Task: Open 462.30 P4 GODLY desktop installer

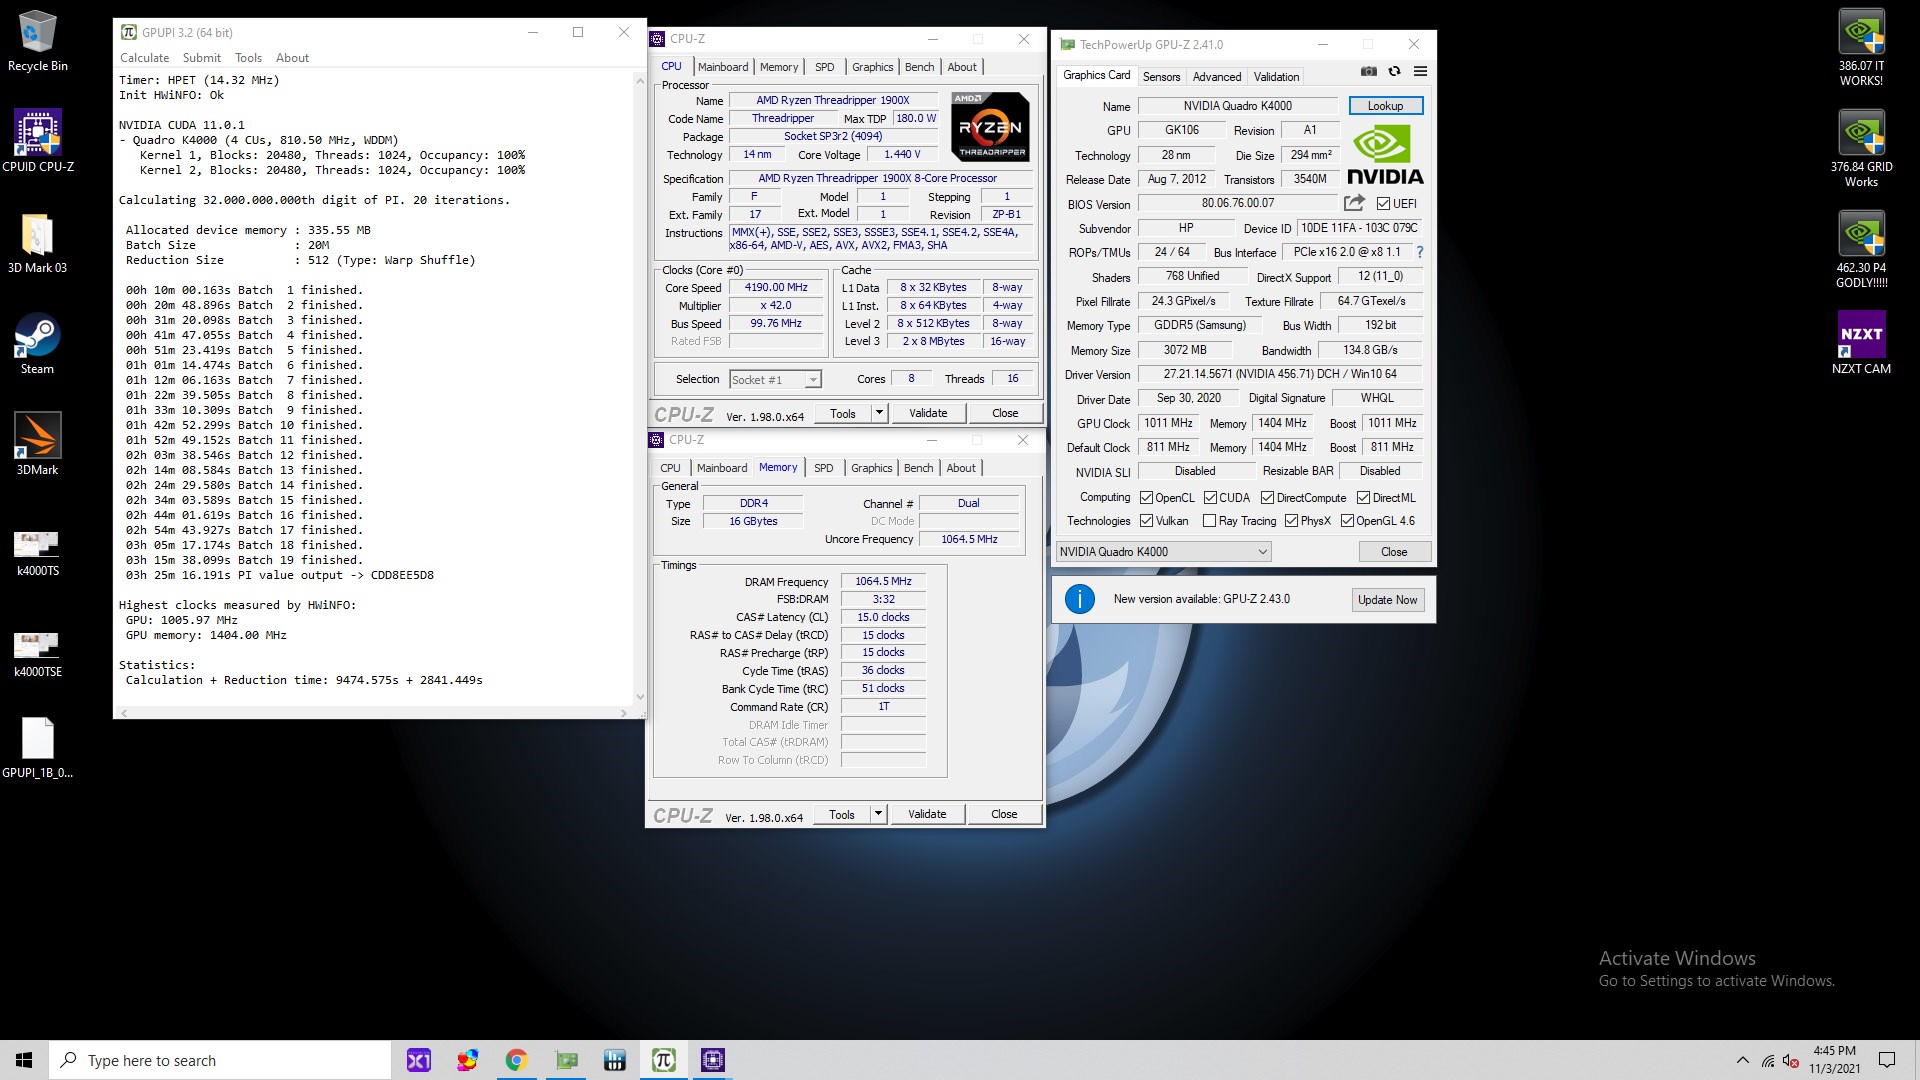Action: point(1861,249)
